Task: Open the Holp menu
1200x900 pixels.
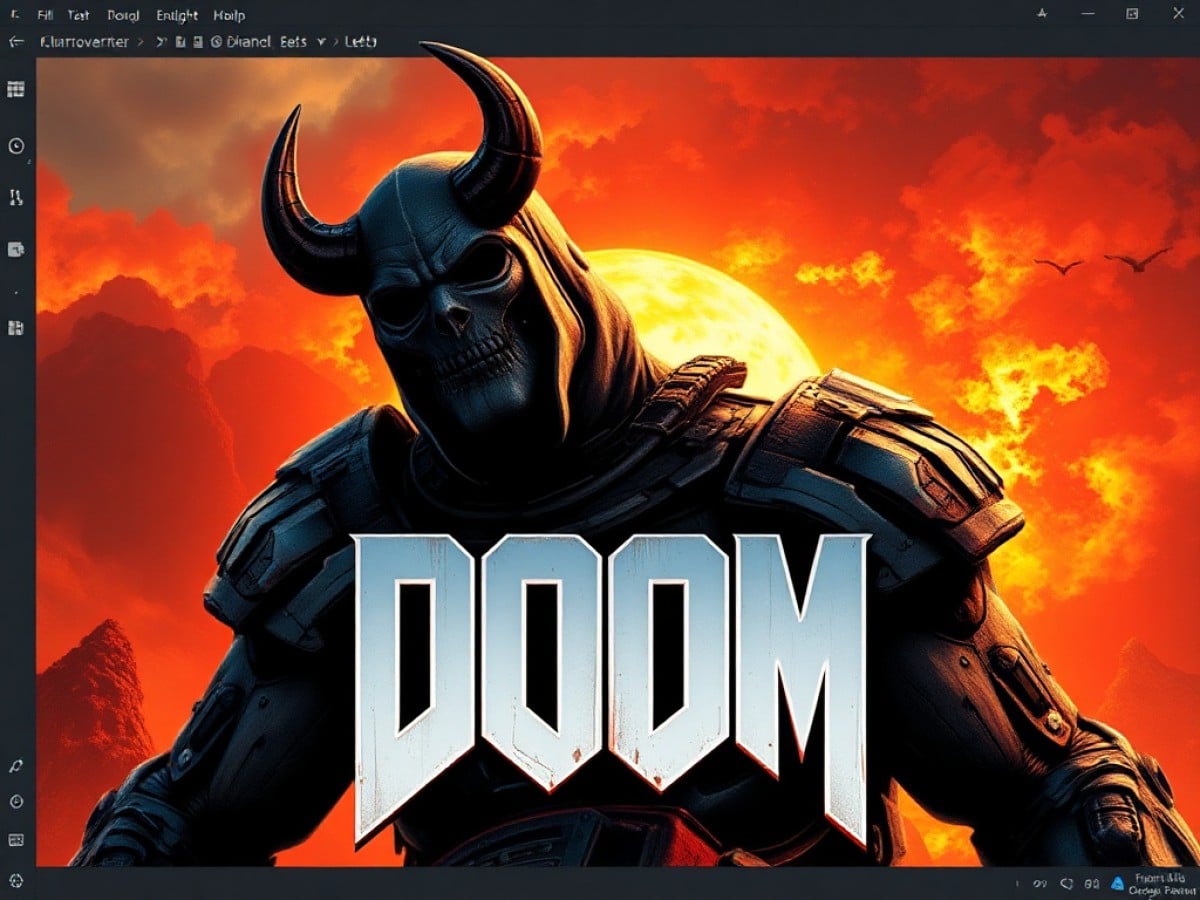Action: [x=229, y=16]
